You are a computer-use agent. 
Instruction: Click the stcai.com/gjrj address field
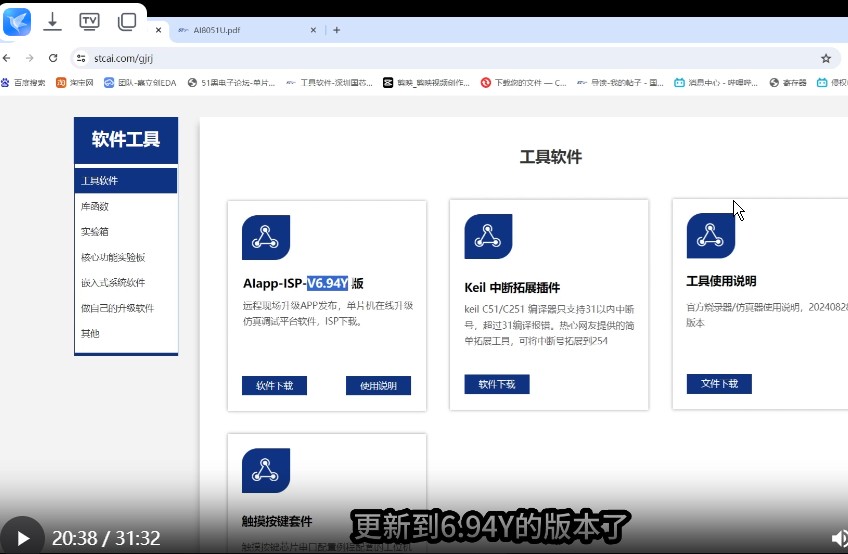455,58
